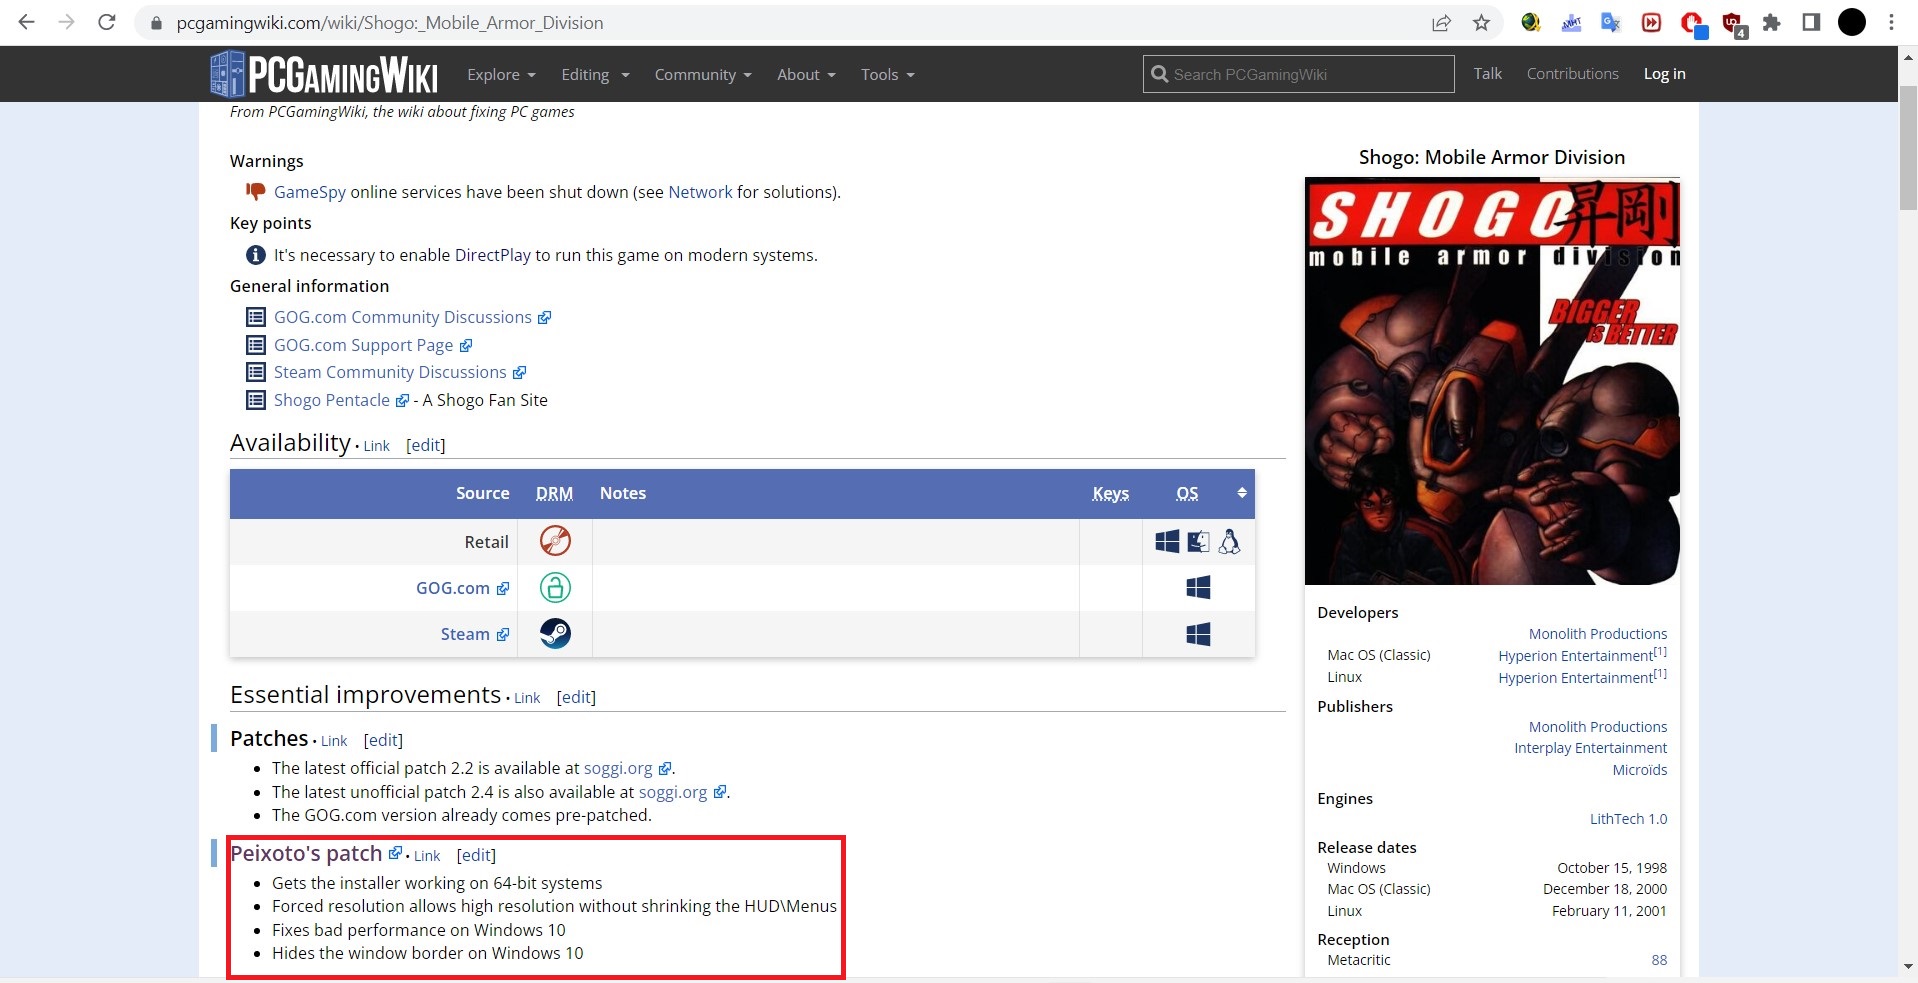Click Link anchor next to Availability heading
1918x983 pixels.
coord(376,446)
